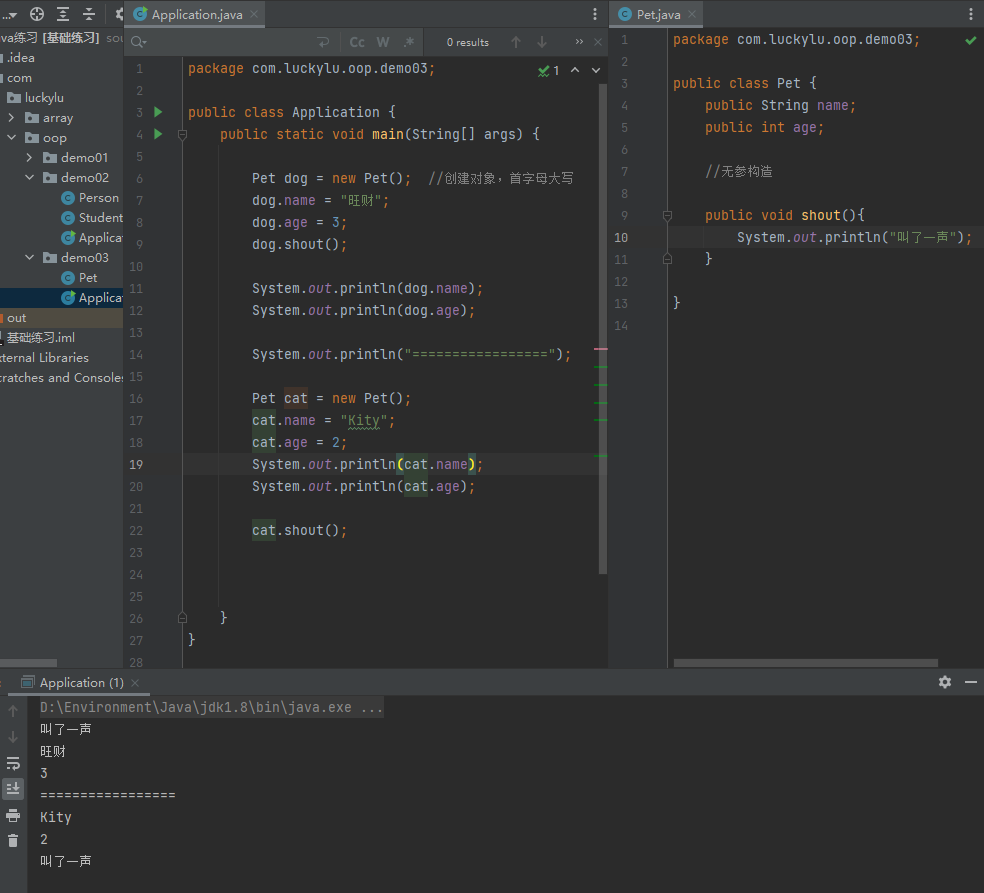
Task: Clear console output with the trash icon
Action: (13, 841)
